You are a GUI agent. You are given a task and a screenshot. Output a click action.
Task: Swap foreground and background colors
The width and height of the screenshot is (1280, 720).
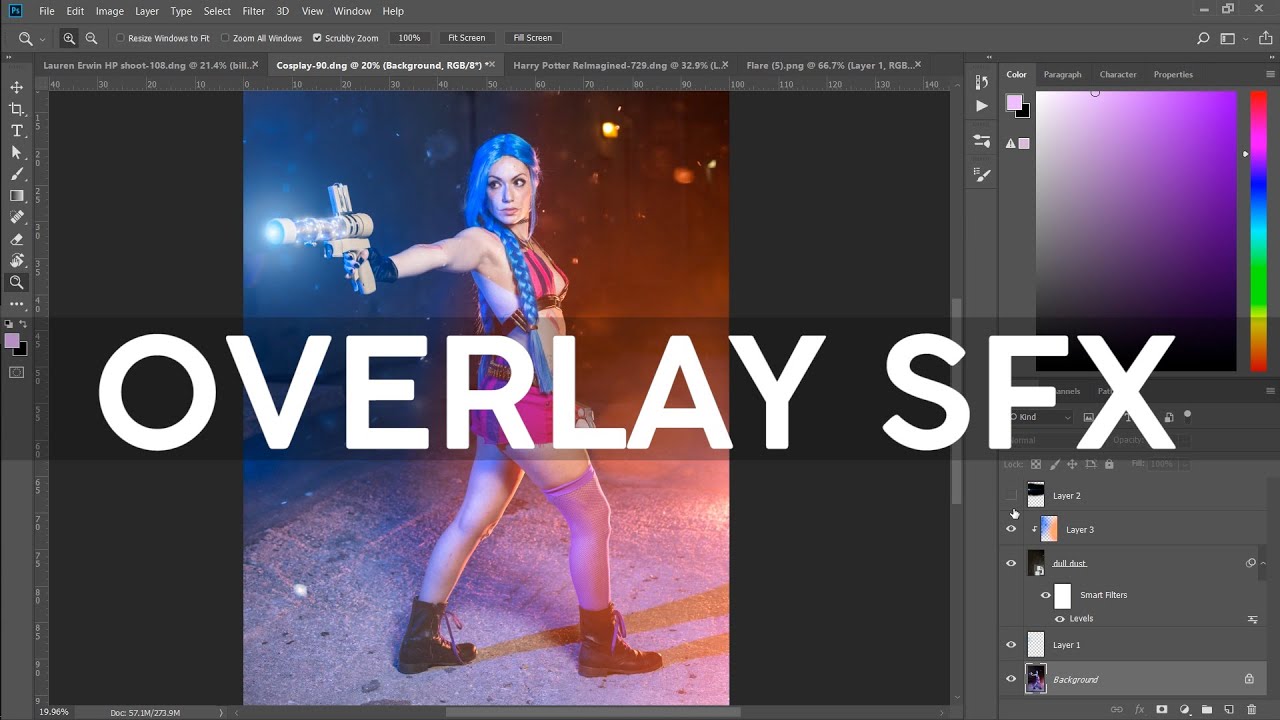coord(23,324)
